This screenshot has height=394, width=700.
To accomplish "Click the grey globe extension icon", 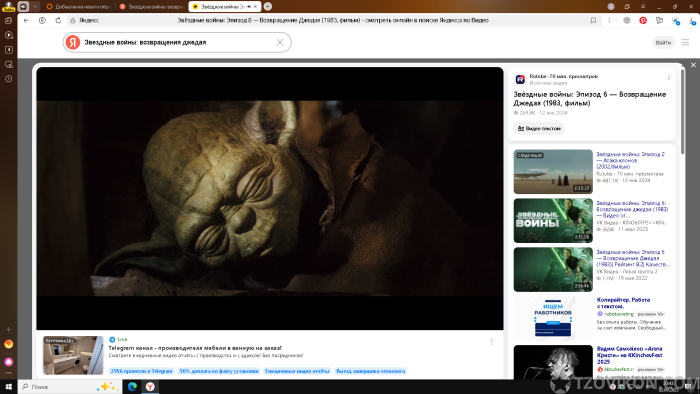I will tap(627, 21).
